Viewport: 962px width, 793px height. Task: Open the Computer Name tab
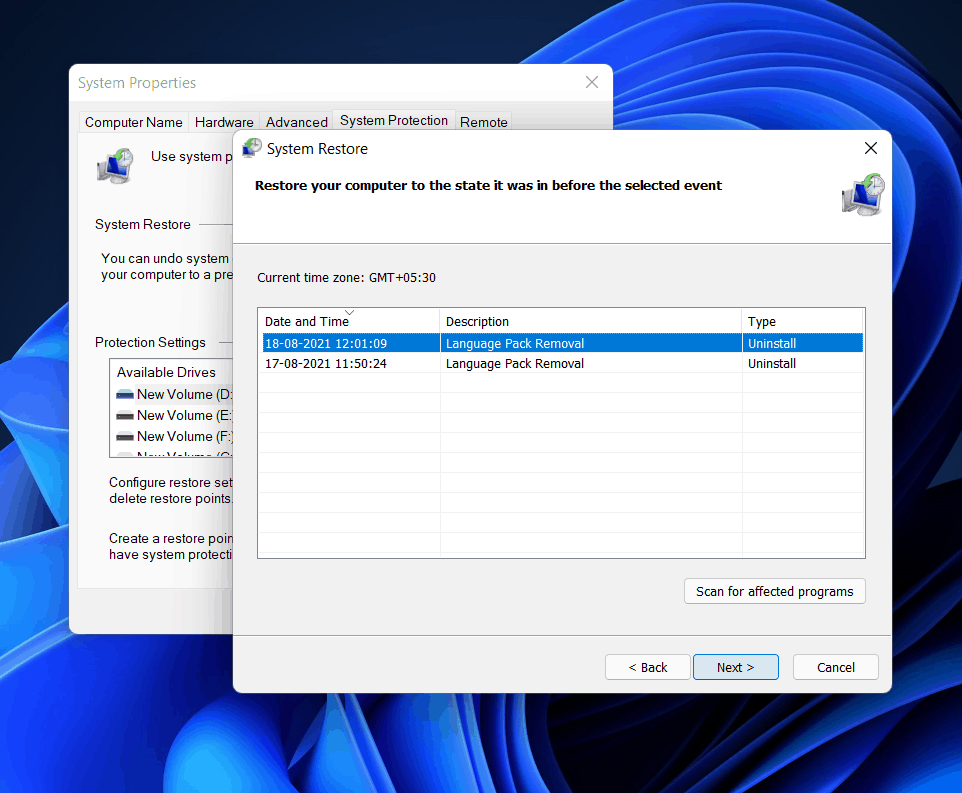coord(134,122)
